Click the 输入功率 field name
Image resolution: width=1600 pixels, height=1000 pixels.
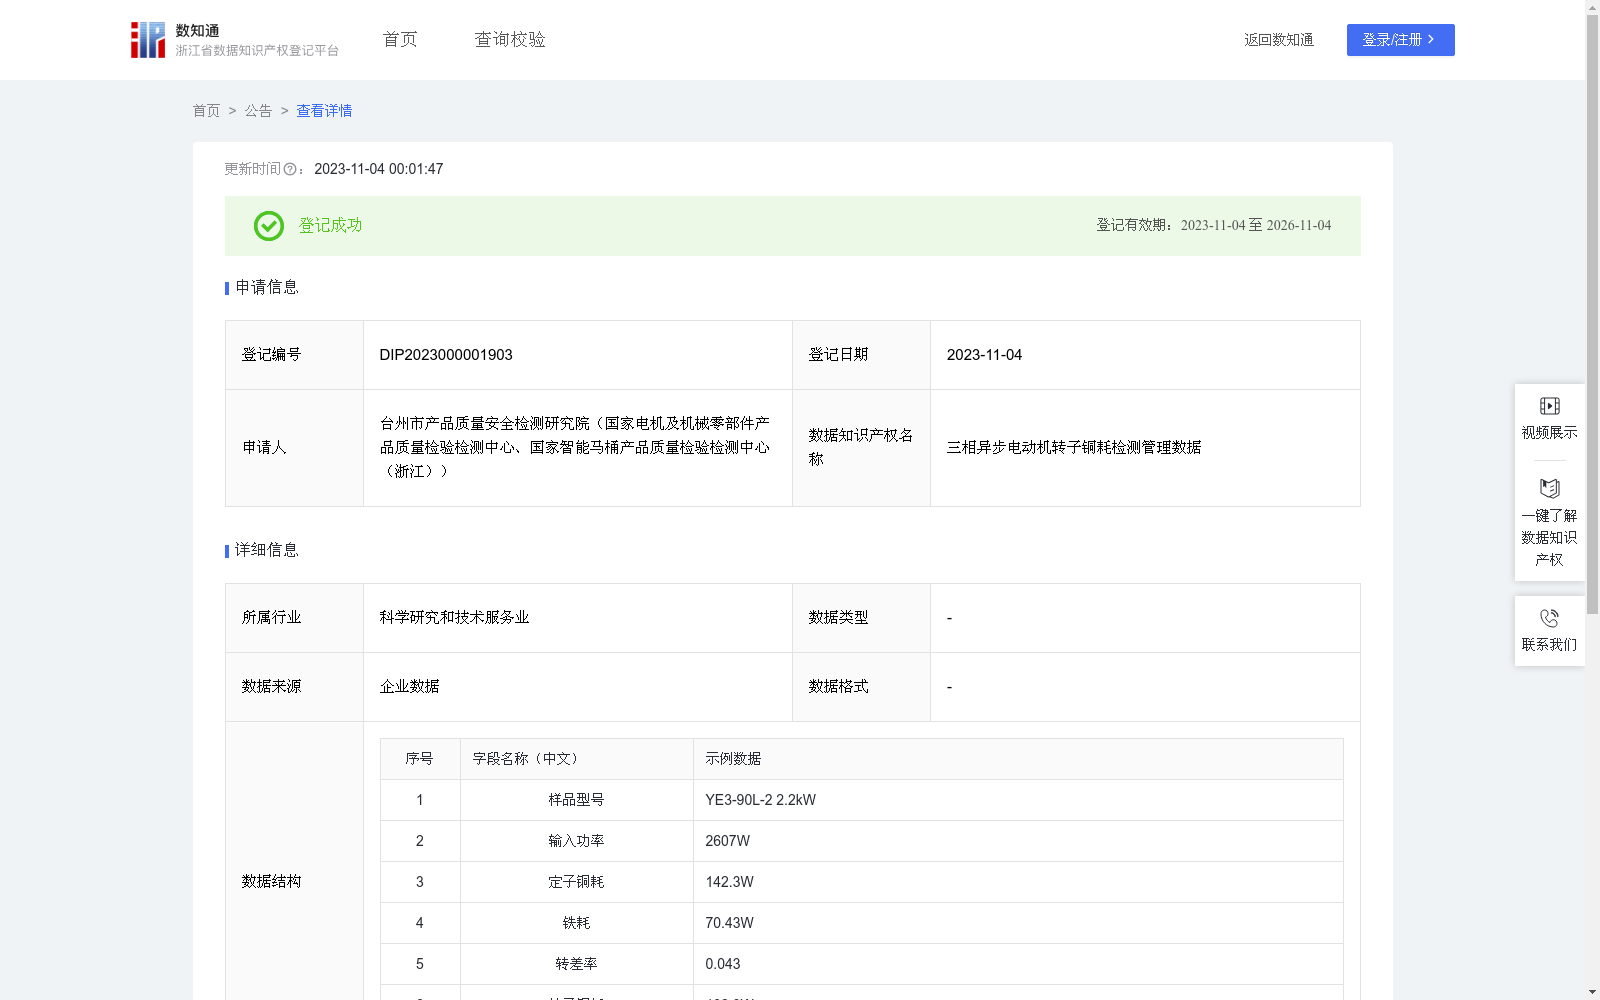[x=576, y=841]
